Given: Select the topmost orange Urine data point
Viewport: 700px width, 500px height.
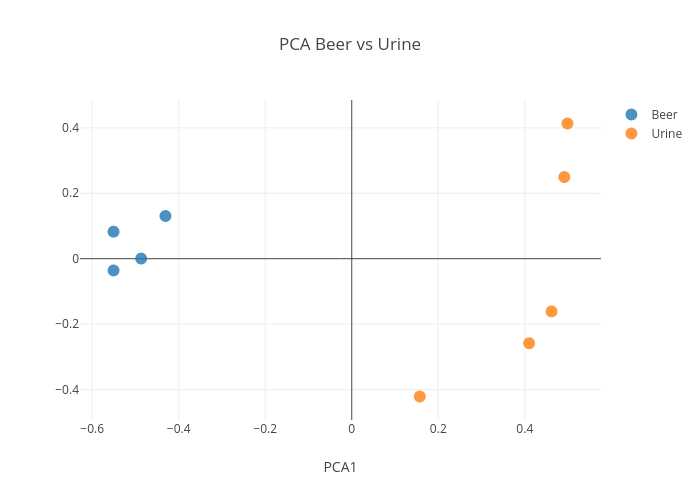Looking at the screenshot, I should pos(567,123).
